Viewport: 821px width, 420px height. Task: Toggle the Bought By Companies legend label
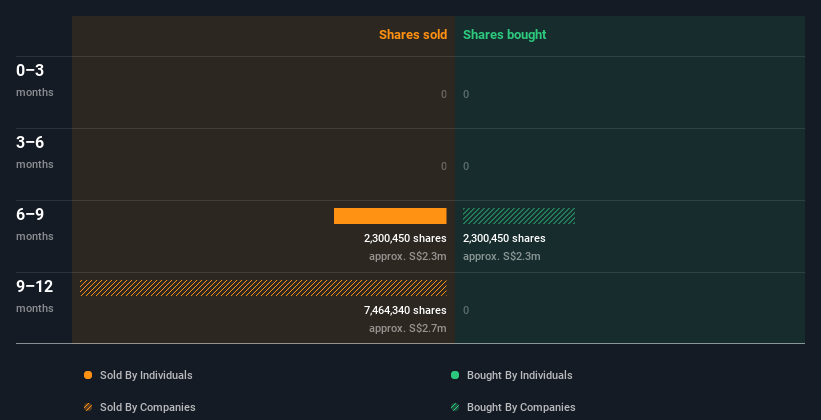click(x=521, y=407)
